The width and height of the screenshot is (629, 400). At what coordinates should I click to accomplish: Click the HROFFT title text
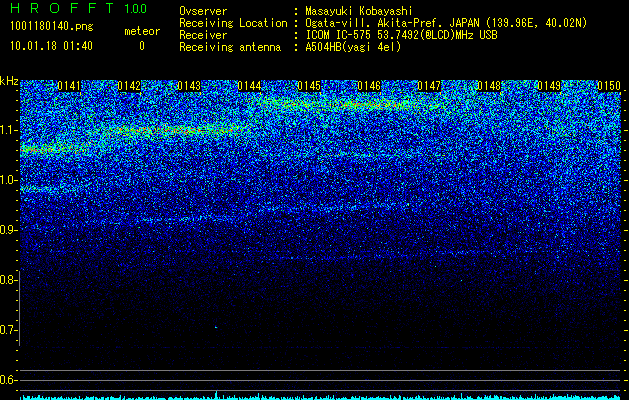click(x=62, y=8)
